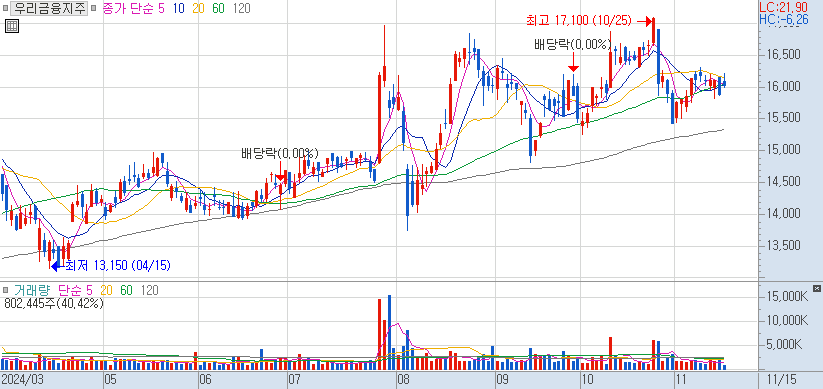
Task: Select the blue 10 price moving average label
Action: (x=178, y=8)
